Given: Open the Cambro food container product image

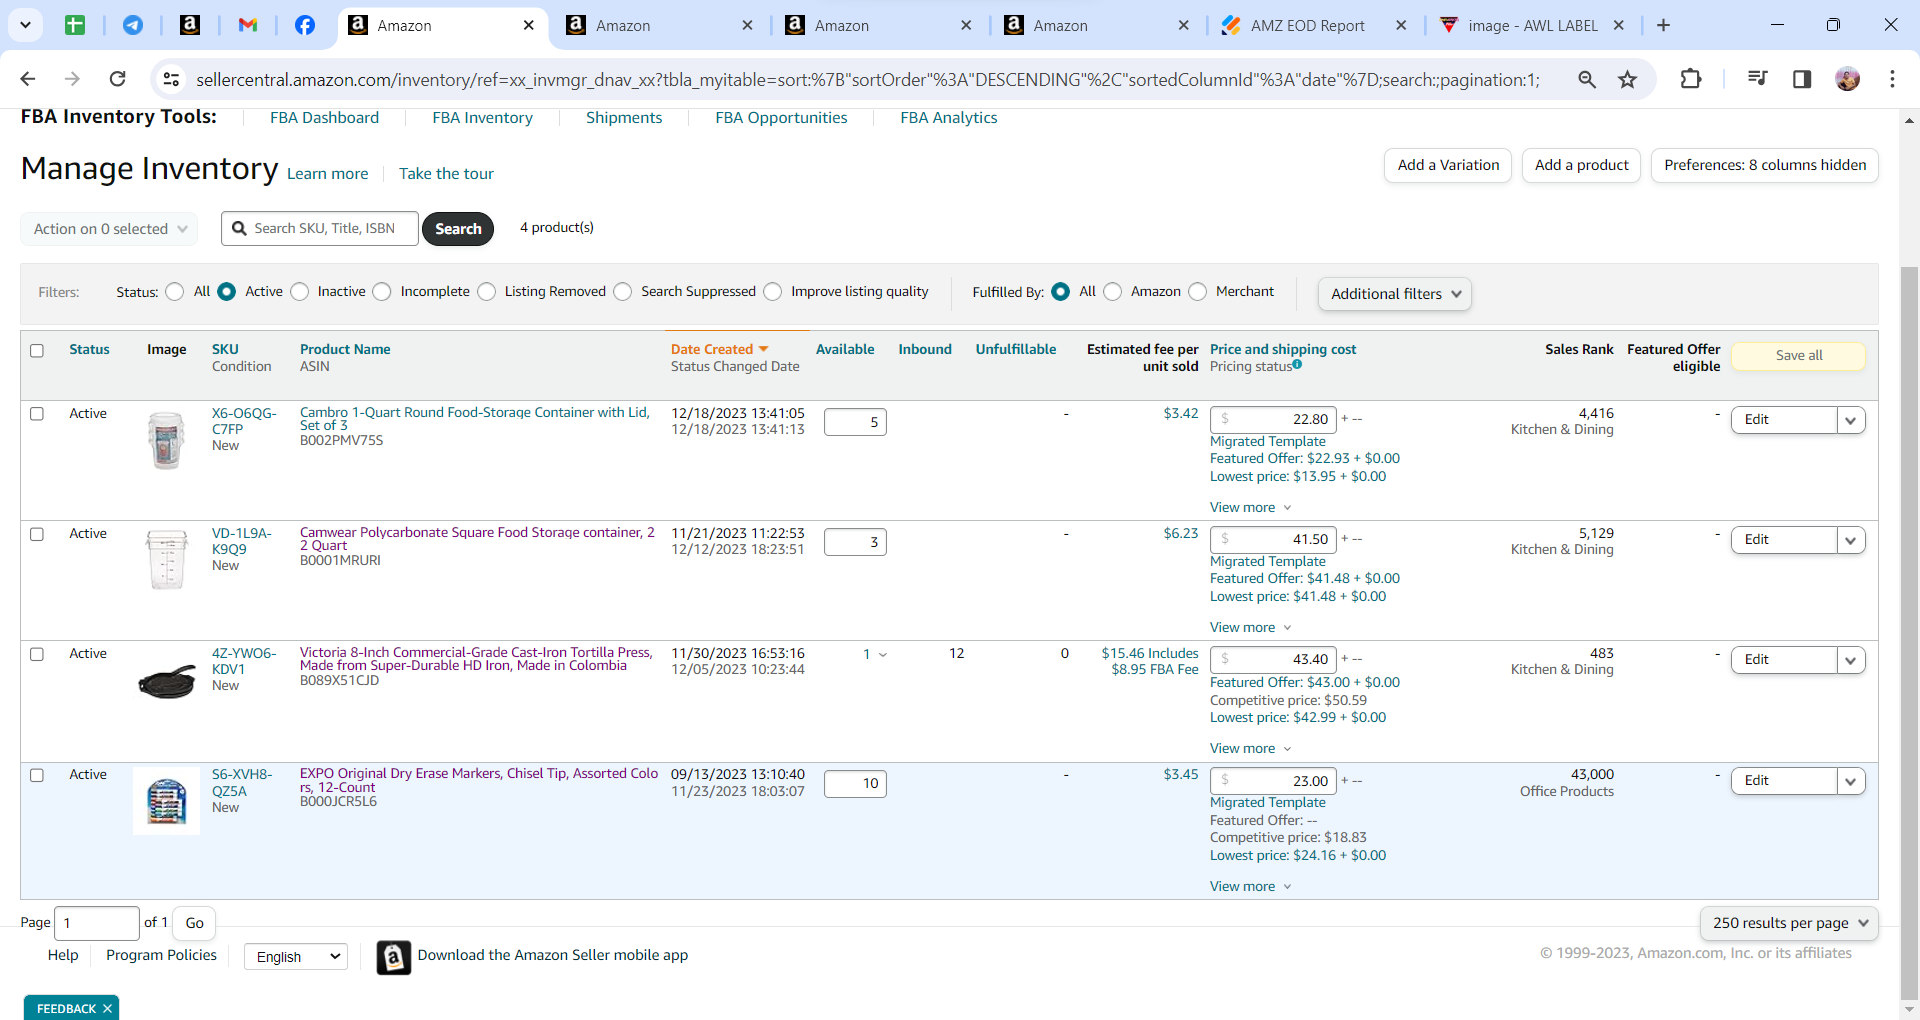Looking at the screenshot, I should pyautogui.click(x=166, y=440).
